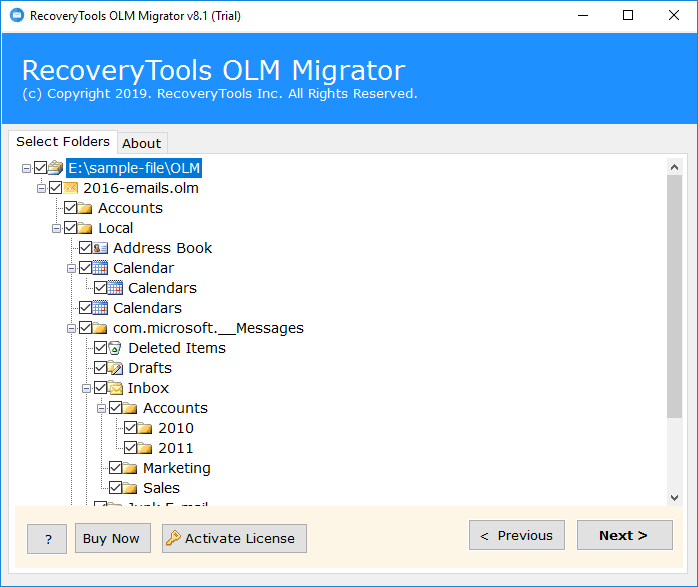Collapse the Calendar node
The image size is (698, 587).
tap(71, 269)
